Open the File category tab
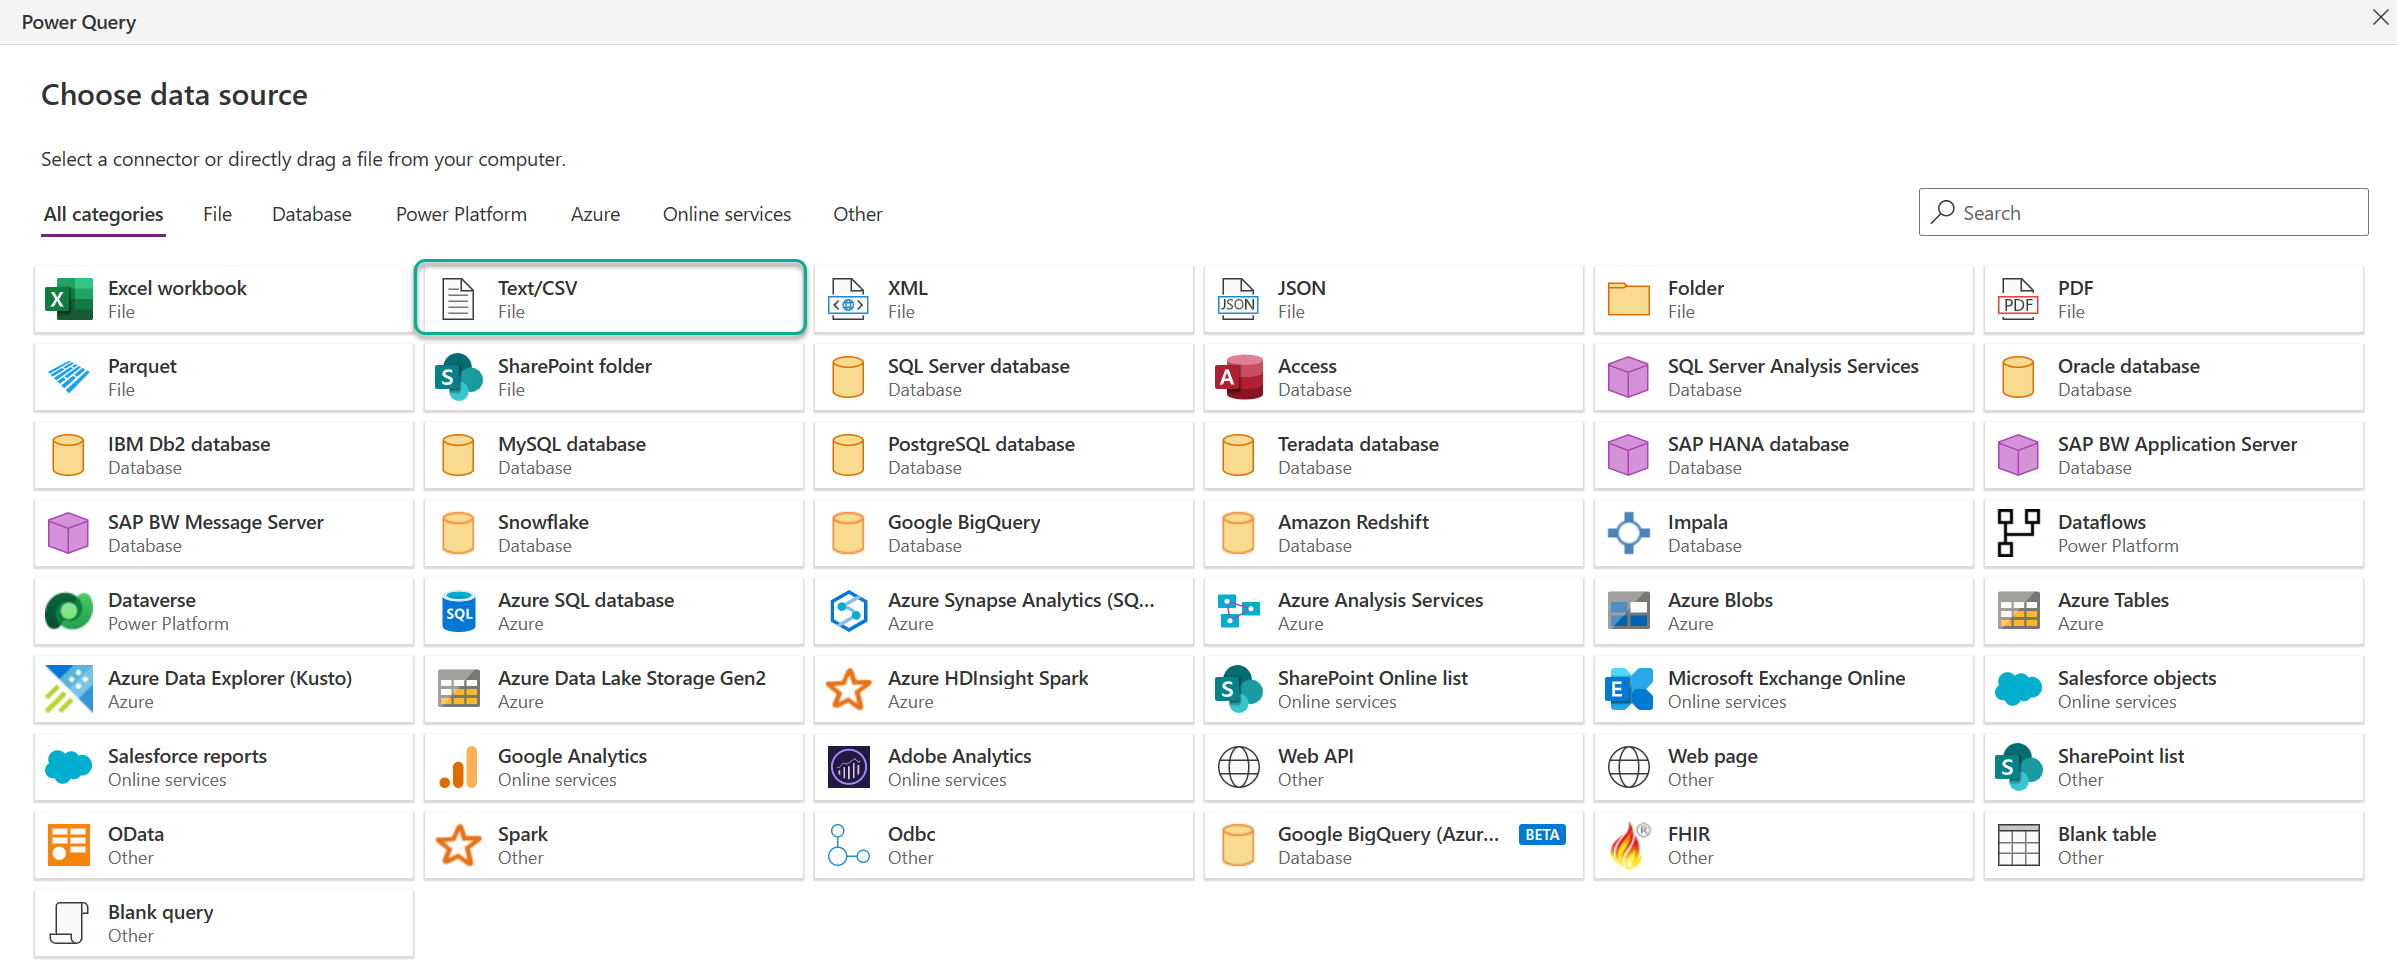The image size is (2397, 975). click(217, 214)
